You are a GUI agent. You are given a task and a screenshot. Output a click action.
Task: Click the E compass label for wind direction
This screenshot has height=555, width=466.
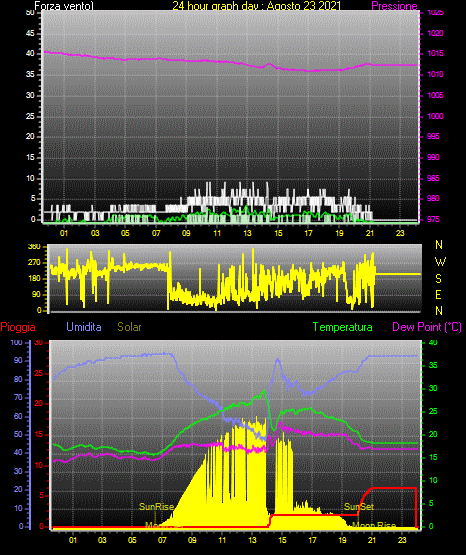(x=438, y=294)
